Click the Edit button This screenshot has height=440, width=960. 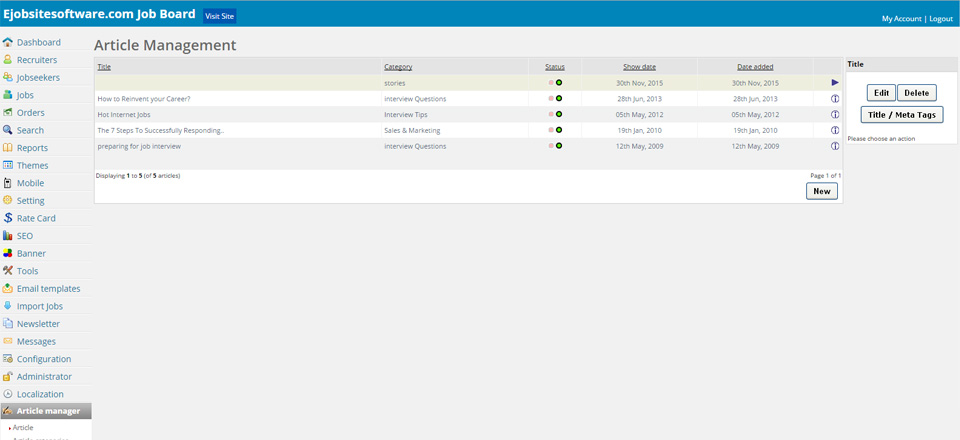(881, 93)
